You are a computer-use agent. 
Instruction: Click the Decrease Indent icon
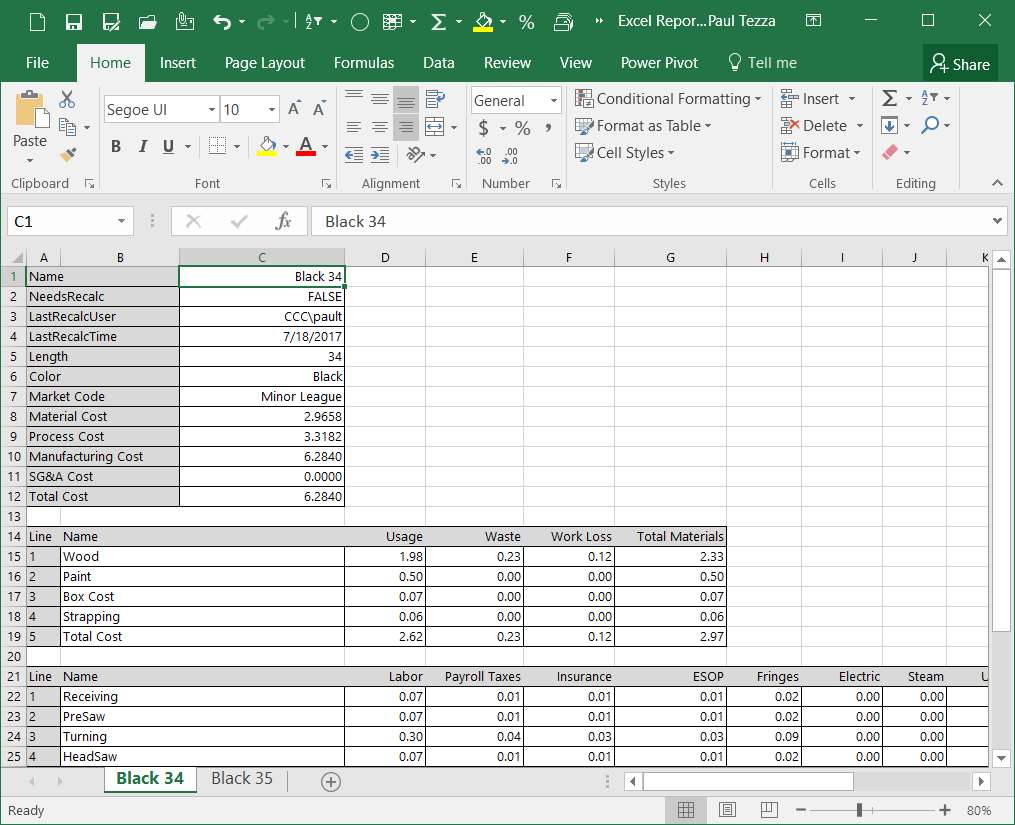click(x=353, y=154)
